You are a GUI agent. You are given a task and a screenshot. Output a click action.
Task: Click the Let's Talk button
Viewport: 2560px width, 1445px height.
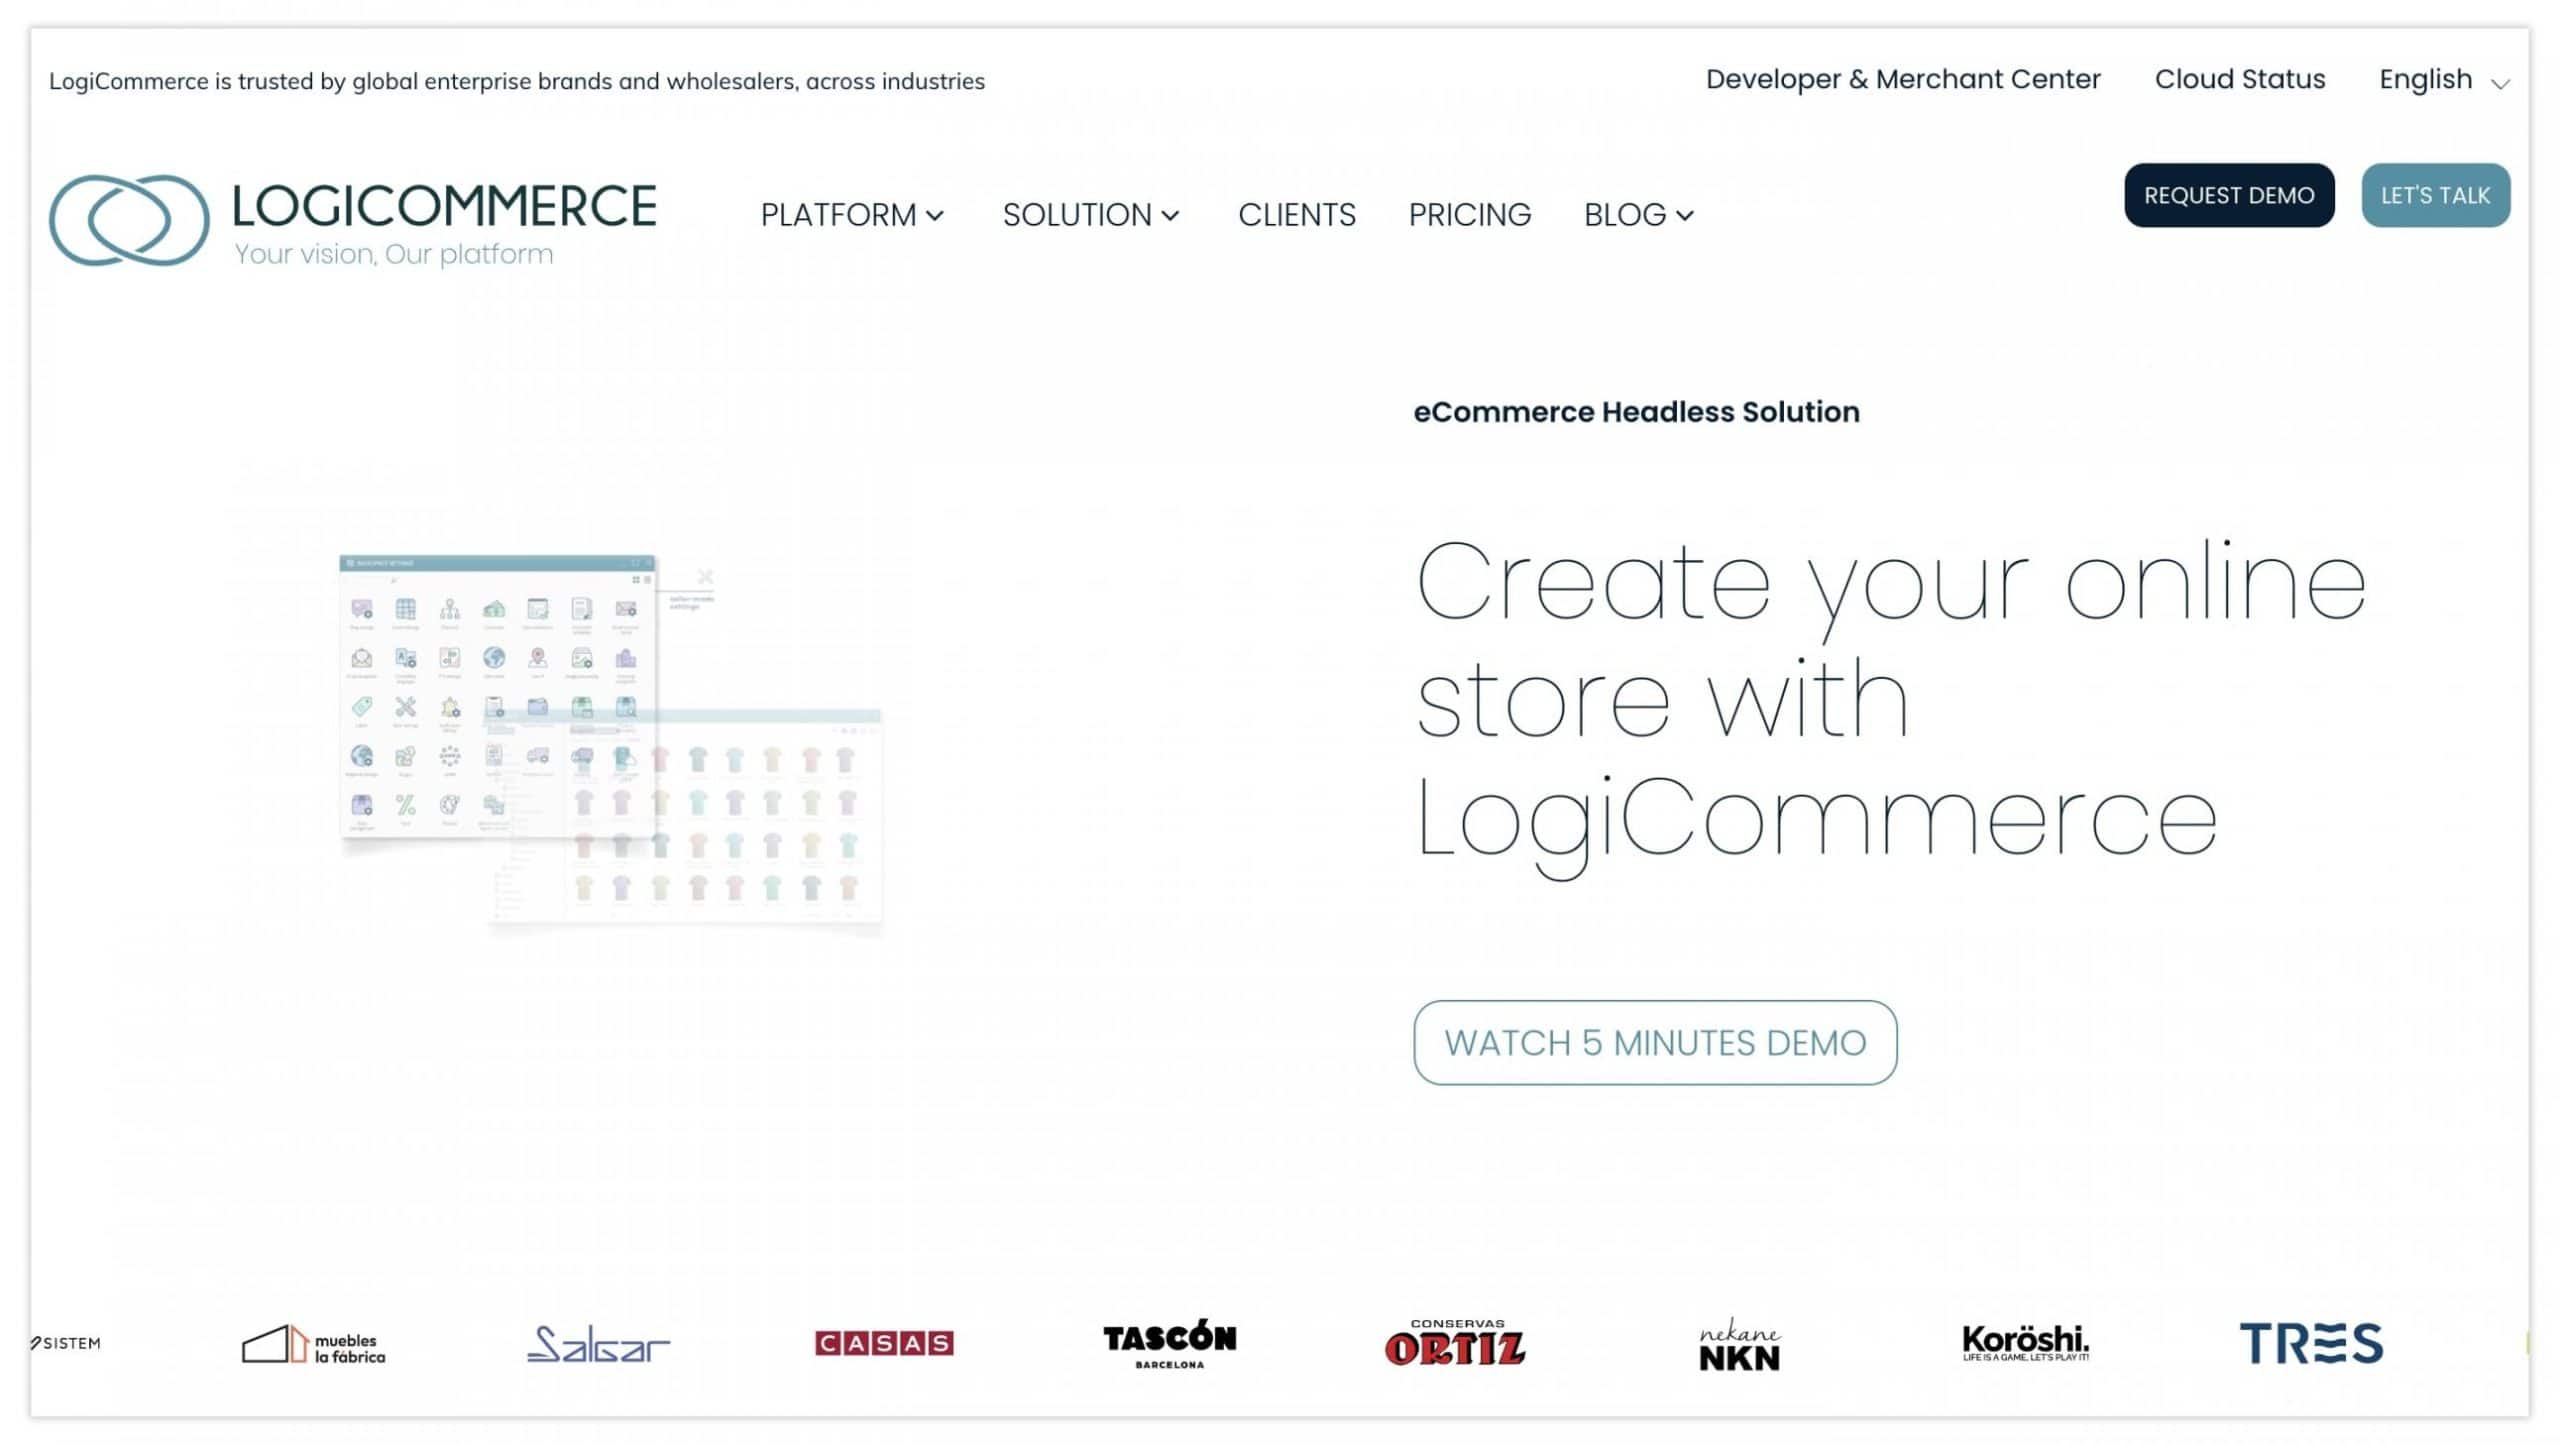point(2435,195)
